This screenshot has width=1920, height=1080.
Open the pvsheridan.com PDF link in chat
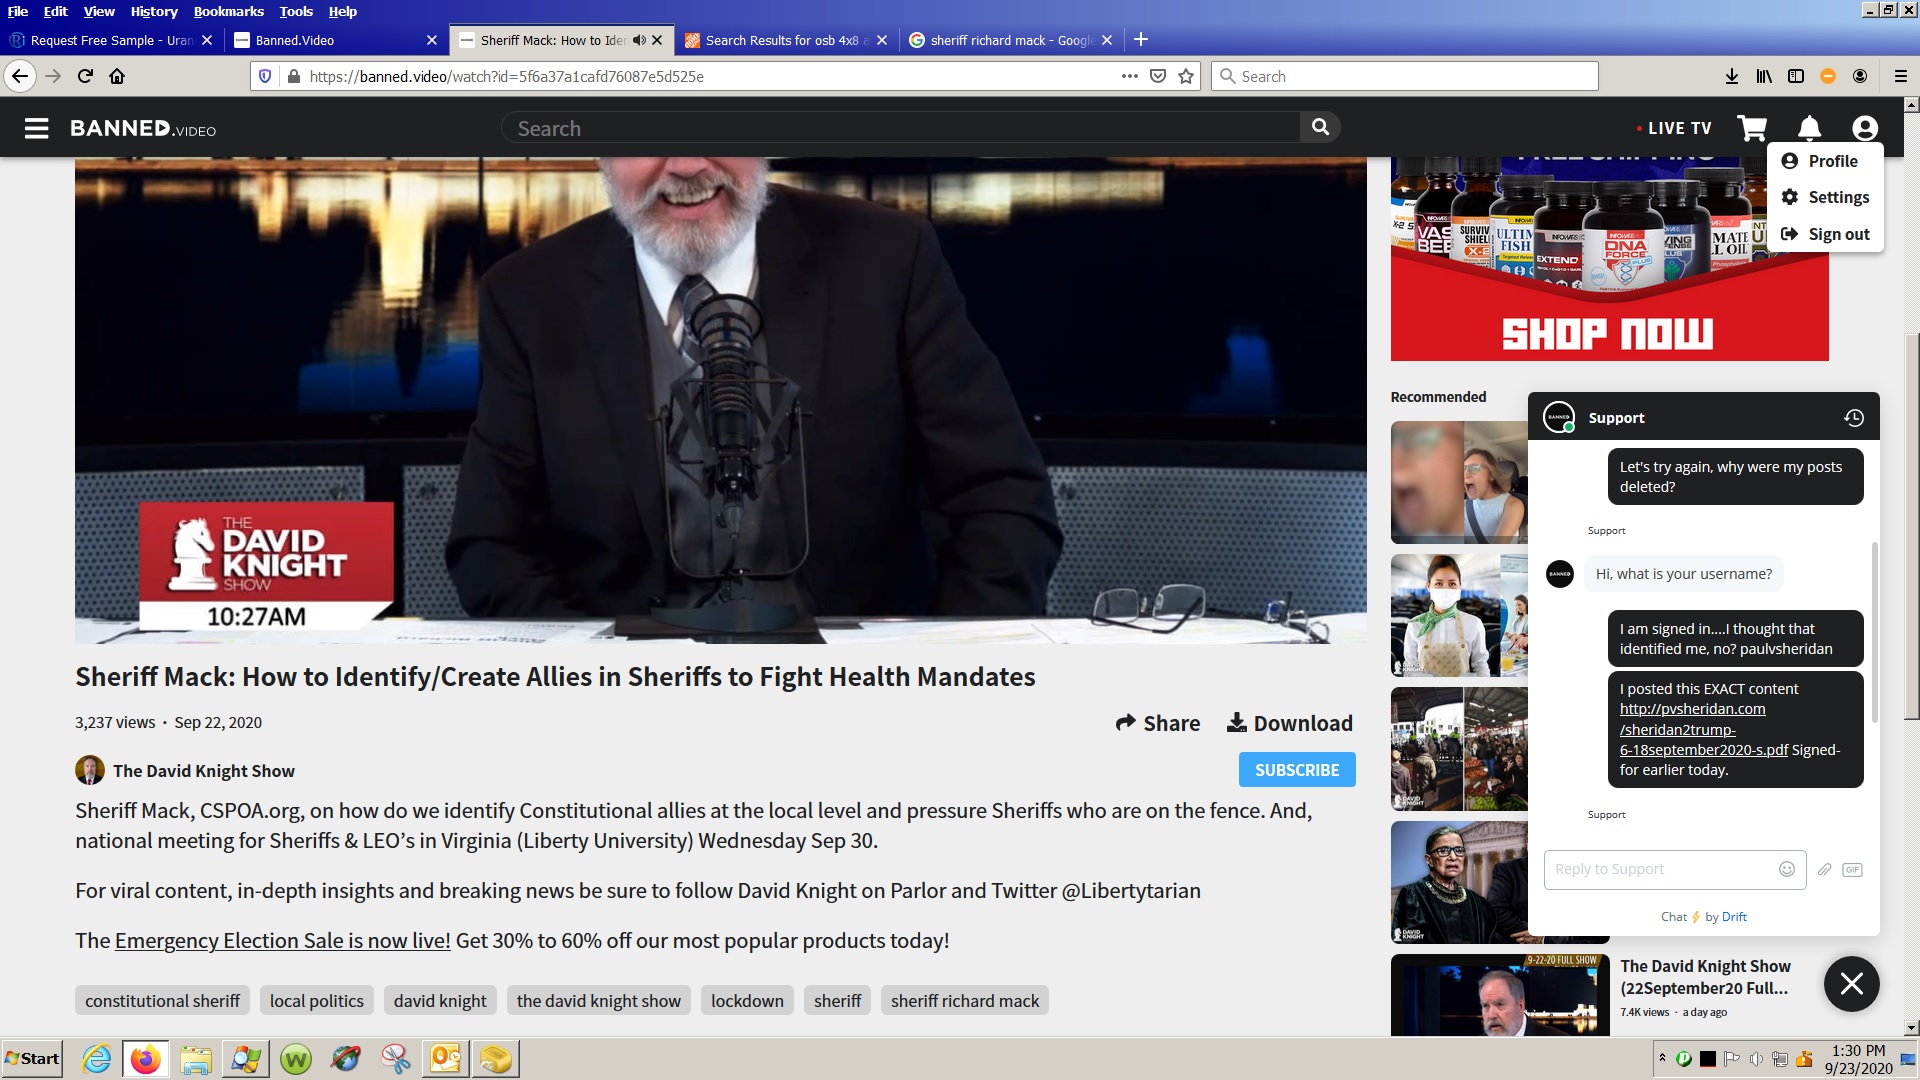(x=1704, y=729)
